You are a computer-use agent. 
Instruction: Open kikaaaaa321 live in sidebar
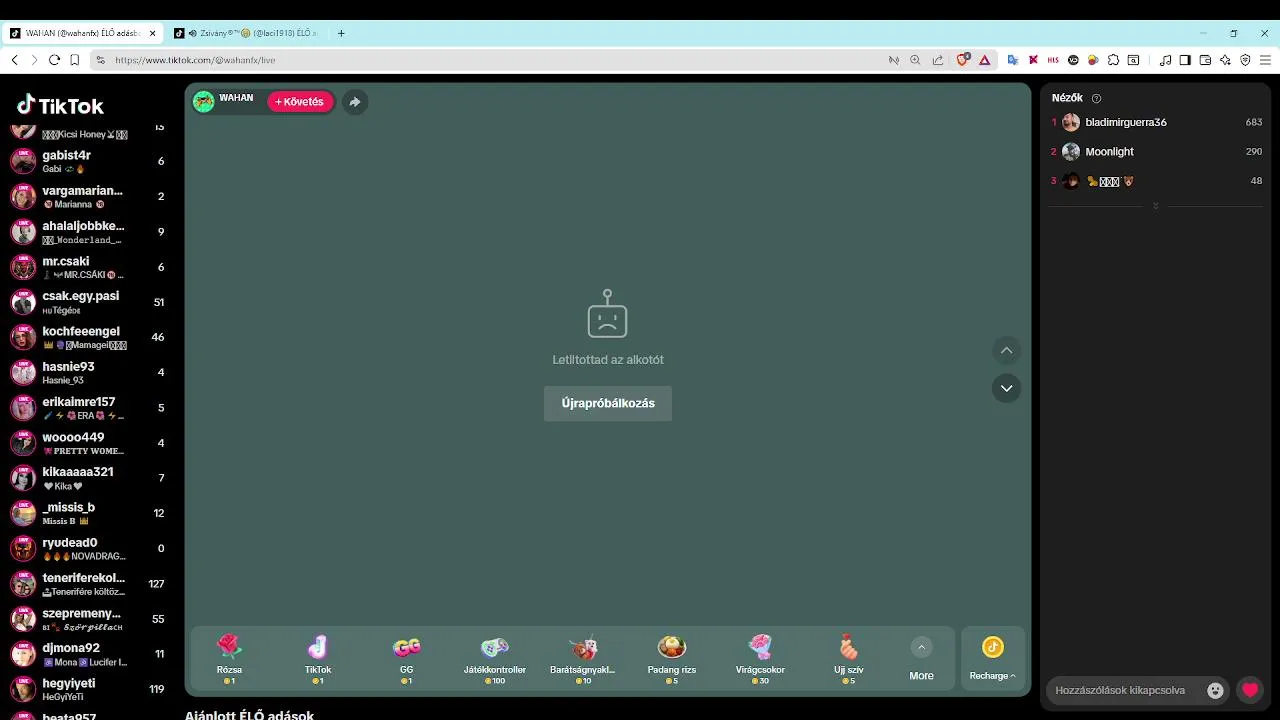point(88,478)
